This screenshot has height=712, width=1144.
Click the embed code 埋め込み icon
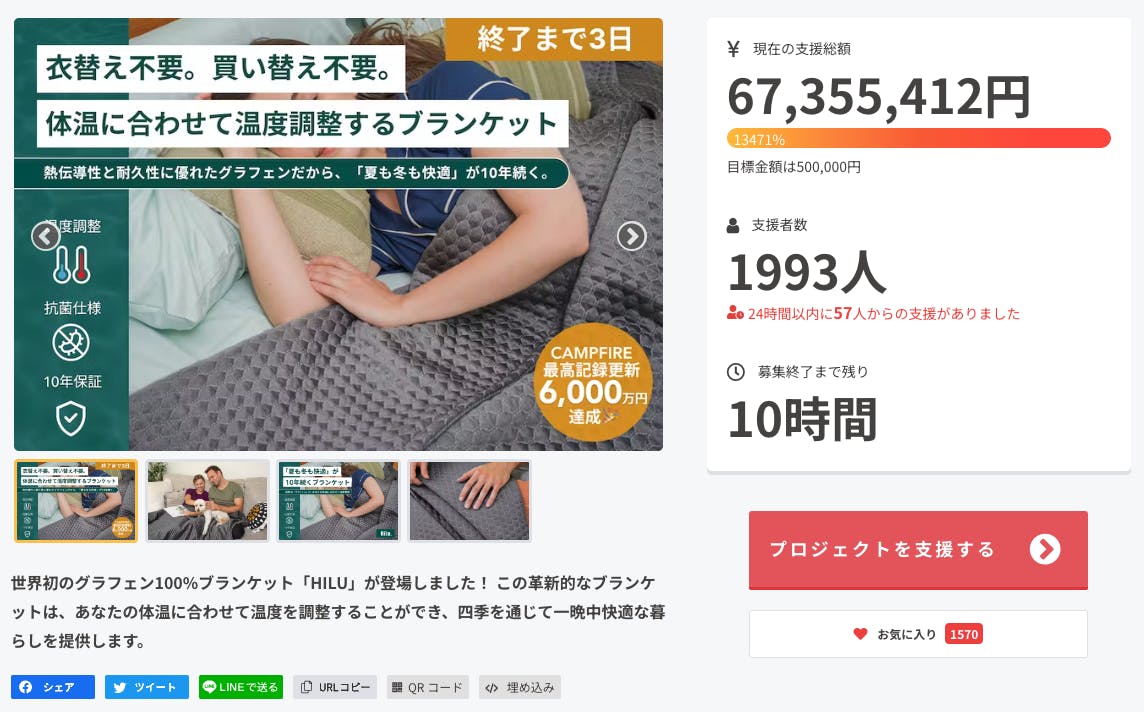(492, 687)
